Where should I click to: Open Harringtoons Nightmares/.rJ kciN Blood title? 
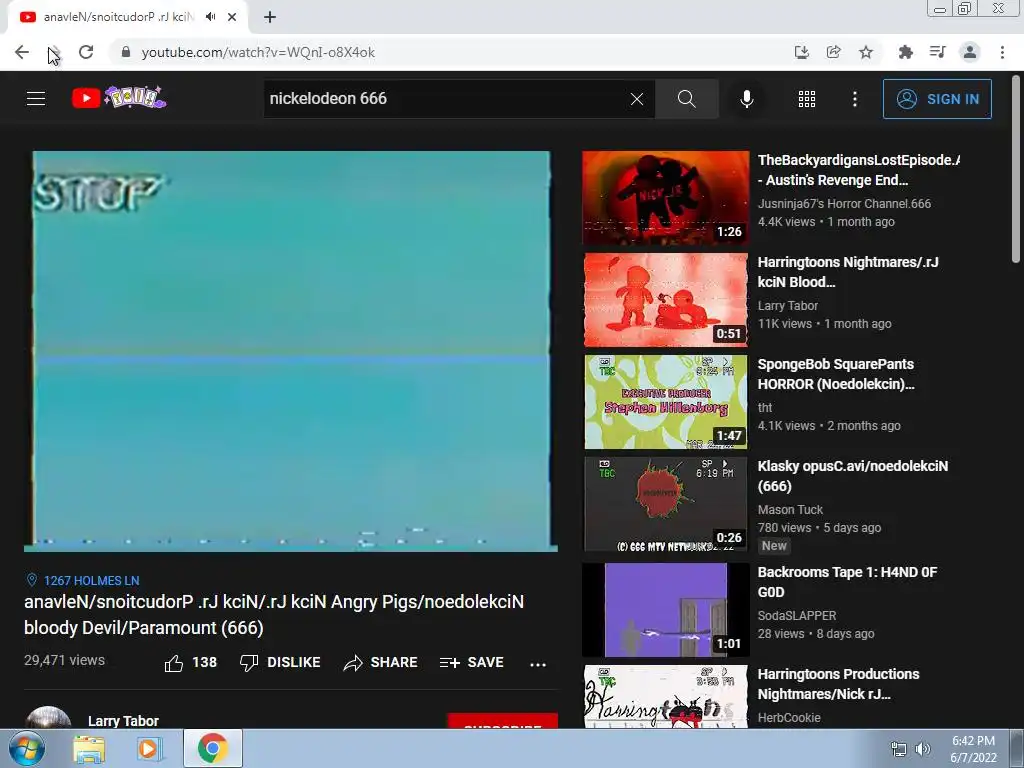(848, 272)
